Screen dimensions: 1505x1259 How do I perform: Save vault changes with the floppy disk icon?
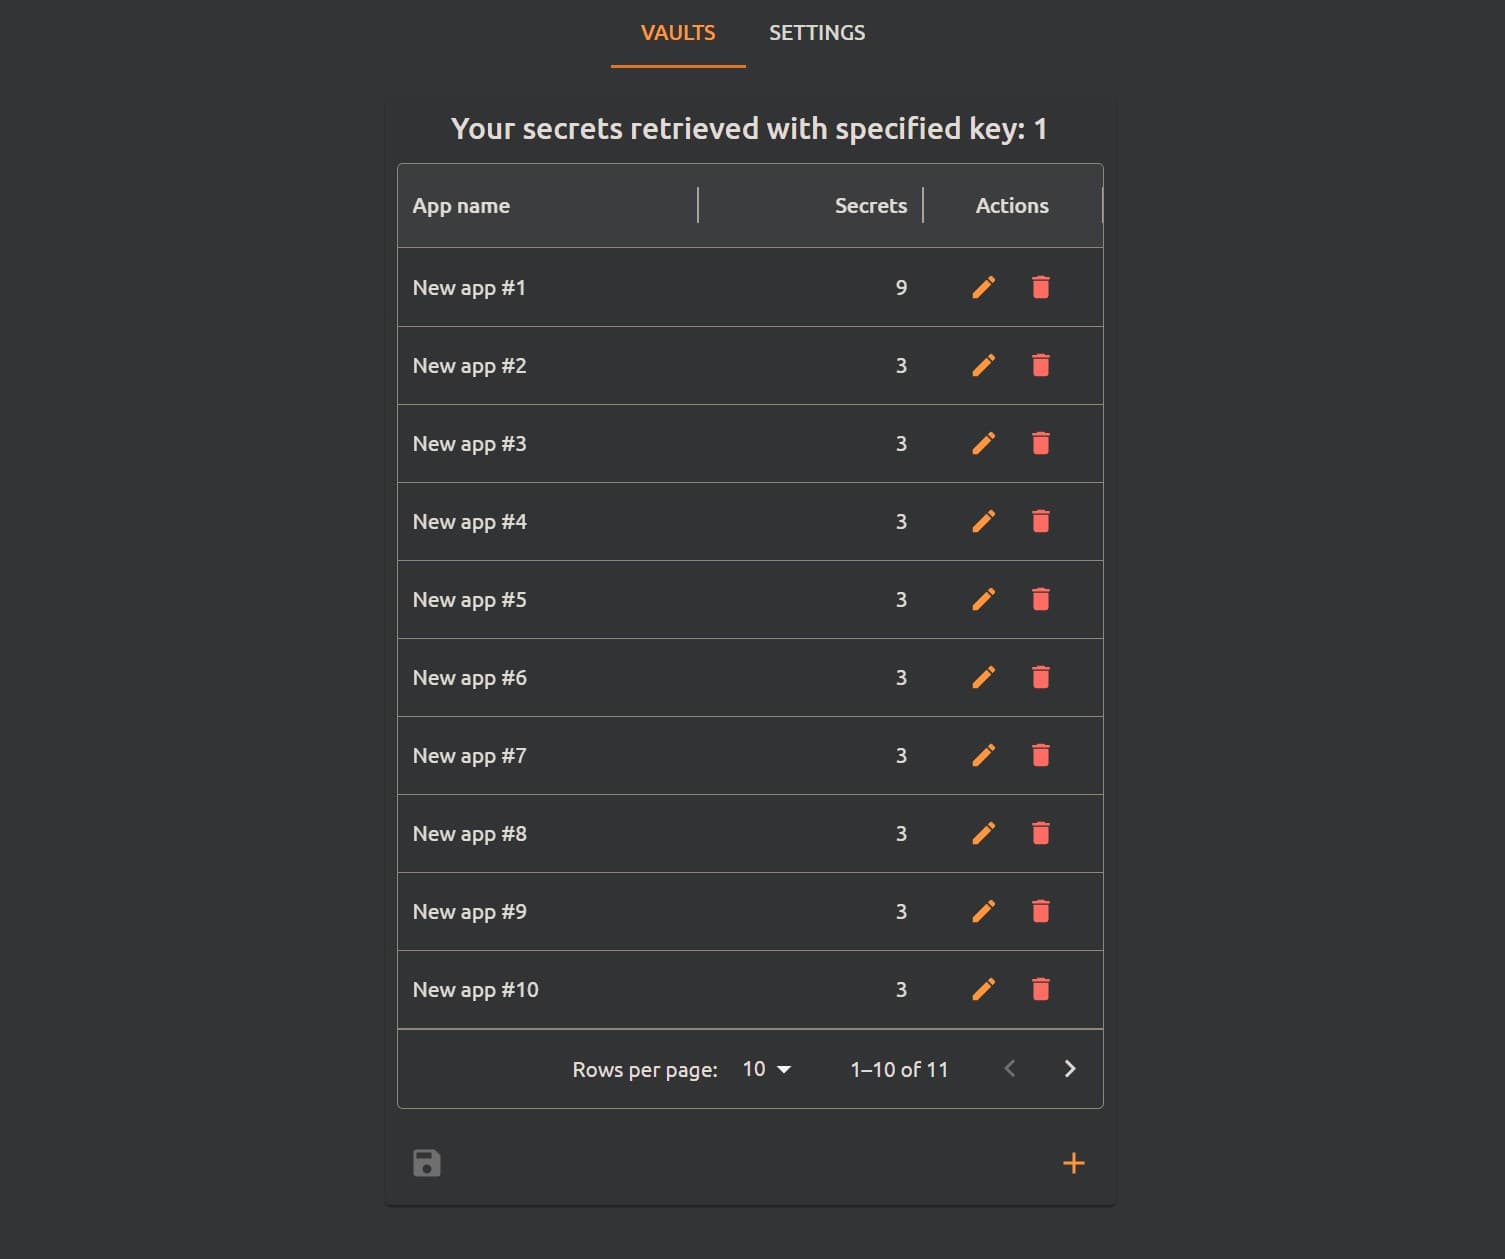pyautogui.click(x=427, y=1162)
